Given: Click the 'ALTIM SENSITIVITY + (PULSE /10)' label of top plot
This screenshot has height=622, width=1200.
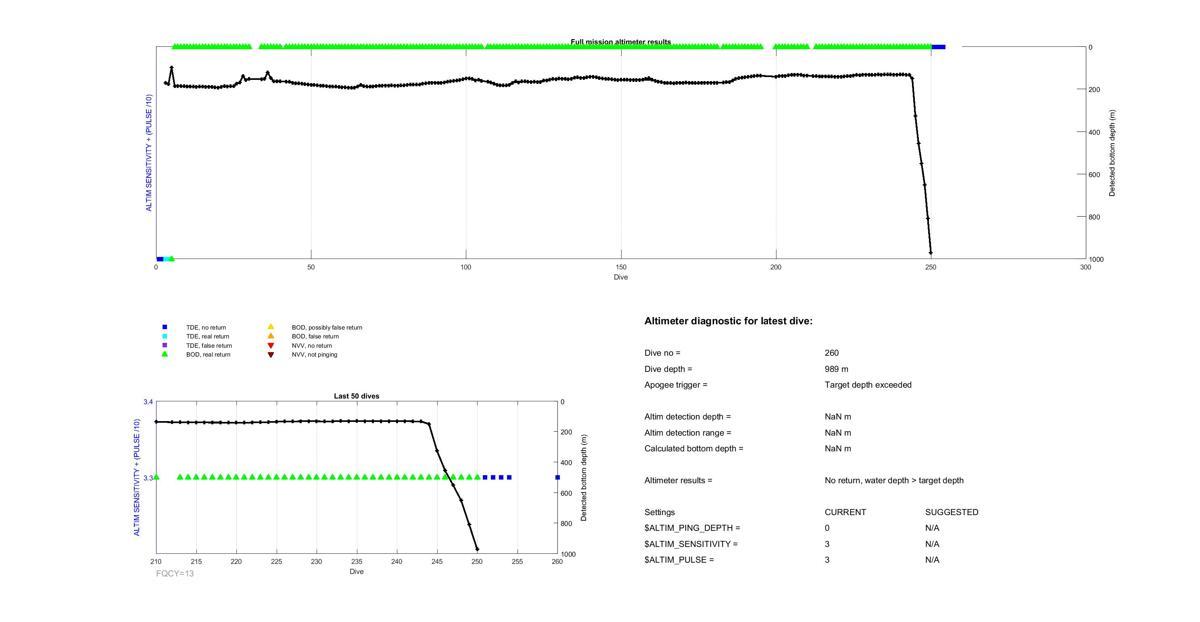Looking at the screenshot, I should (x=149, y=153).
